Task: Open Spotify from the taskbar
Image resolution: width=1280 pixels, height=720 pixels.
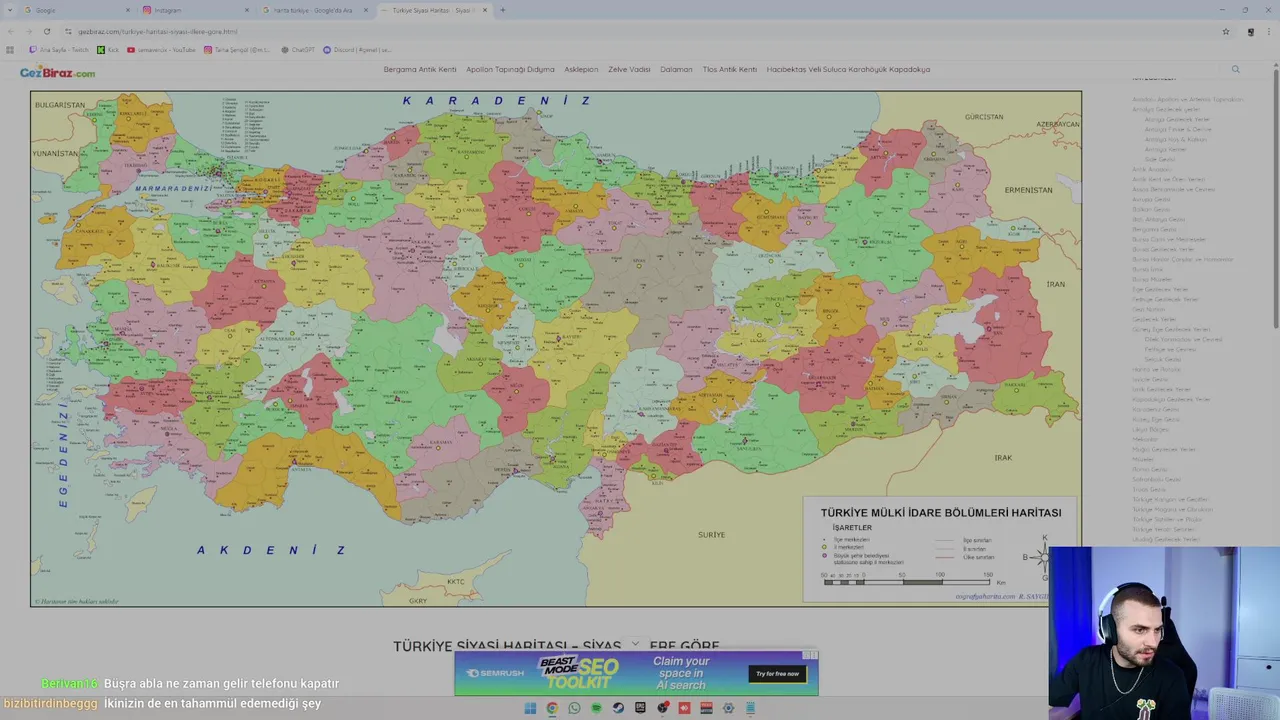Action: click(596, 708)
